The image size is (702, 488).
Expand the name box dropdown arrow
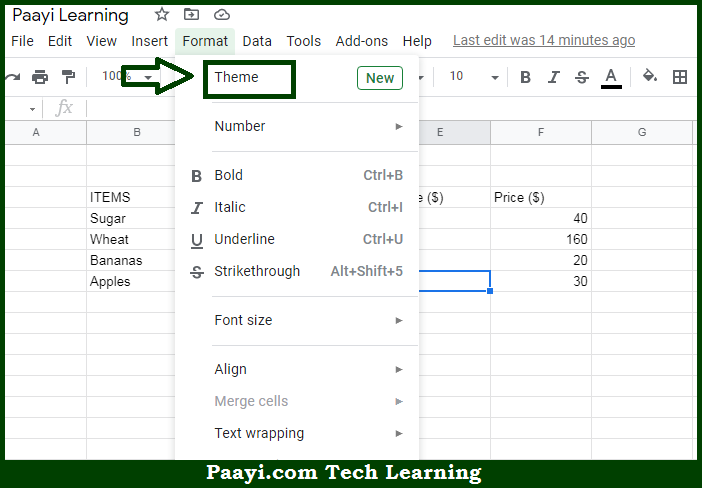32,109
